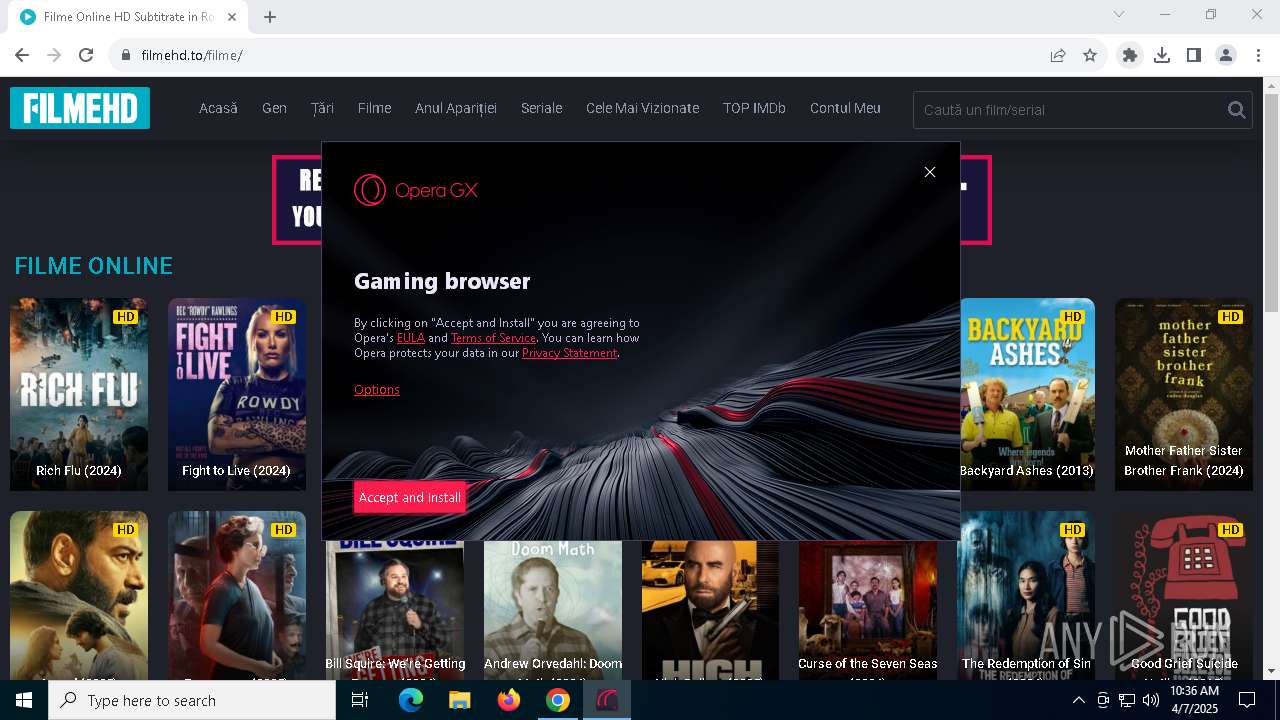Open File Explorer from the taskbar
1280x720 pixels.
(x=459, y=700)
